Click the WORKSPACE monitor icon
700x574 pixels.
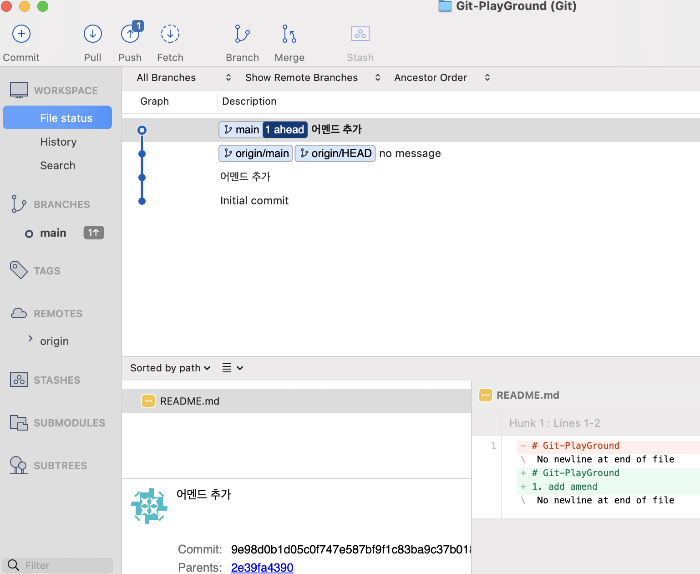pos(19,90)
